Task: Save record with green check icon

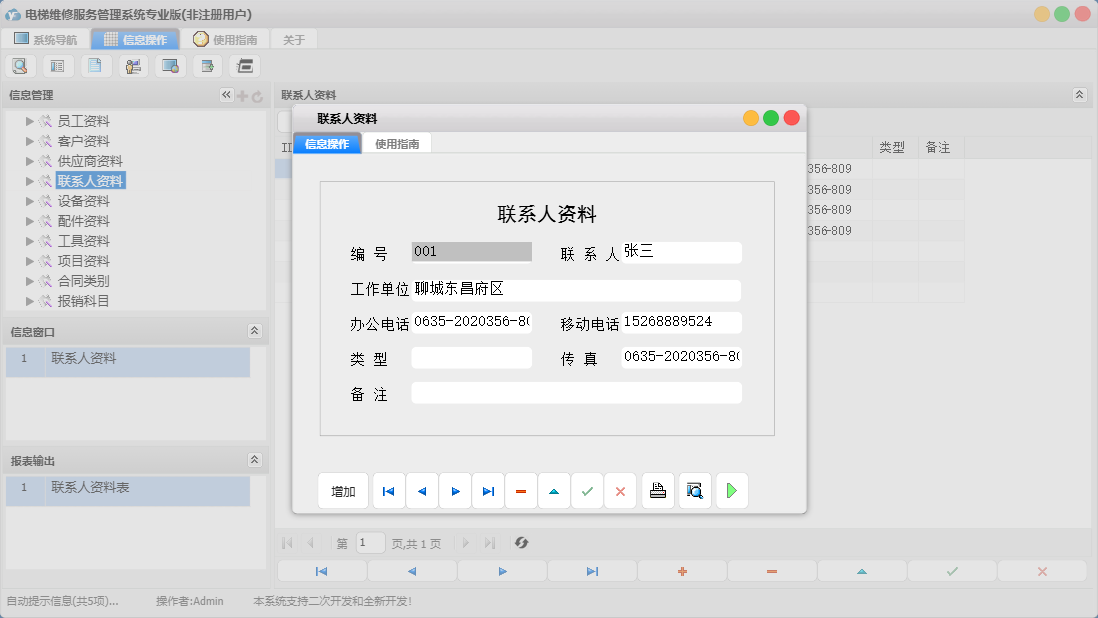Action: pyautogui.click(x=587, y=490)
